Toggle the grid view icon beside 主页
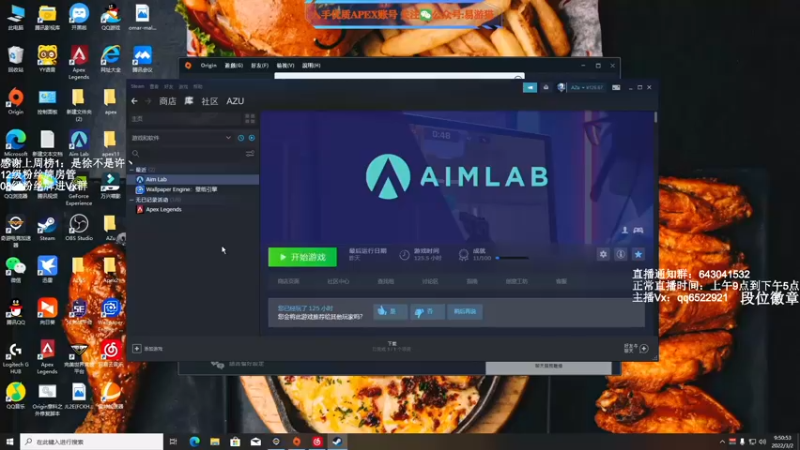800x450 pixels. click(x=250, y=119)
